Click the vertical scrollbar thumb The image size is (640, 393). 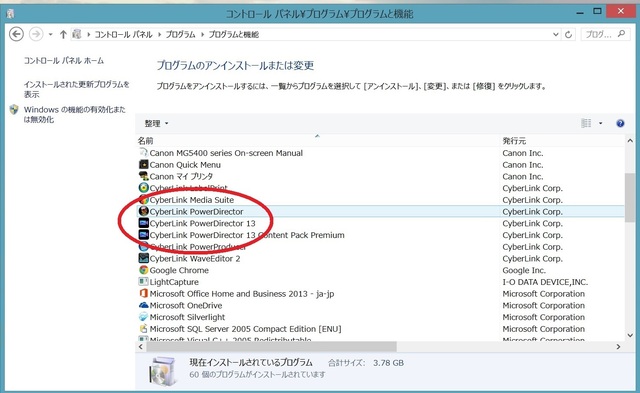coord(630,197)
